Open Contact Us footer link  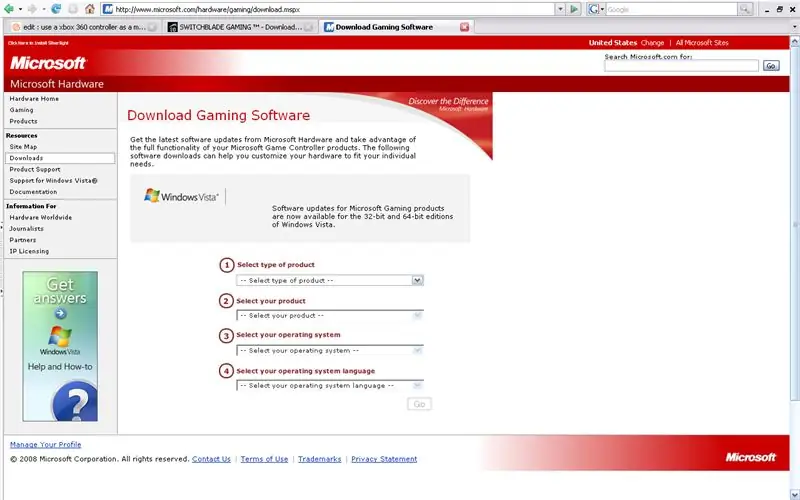tap(211, 459)
